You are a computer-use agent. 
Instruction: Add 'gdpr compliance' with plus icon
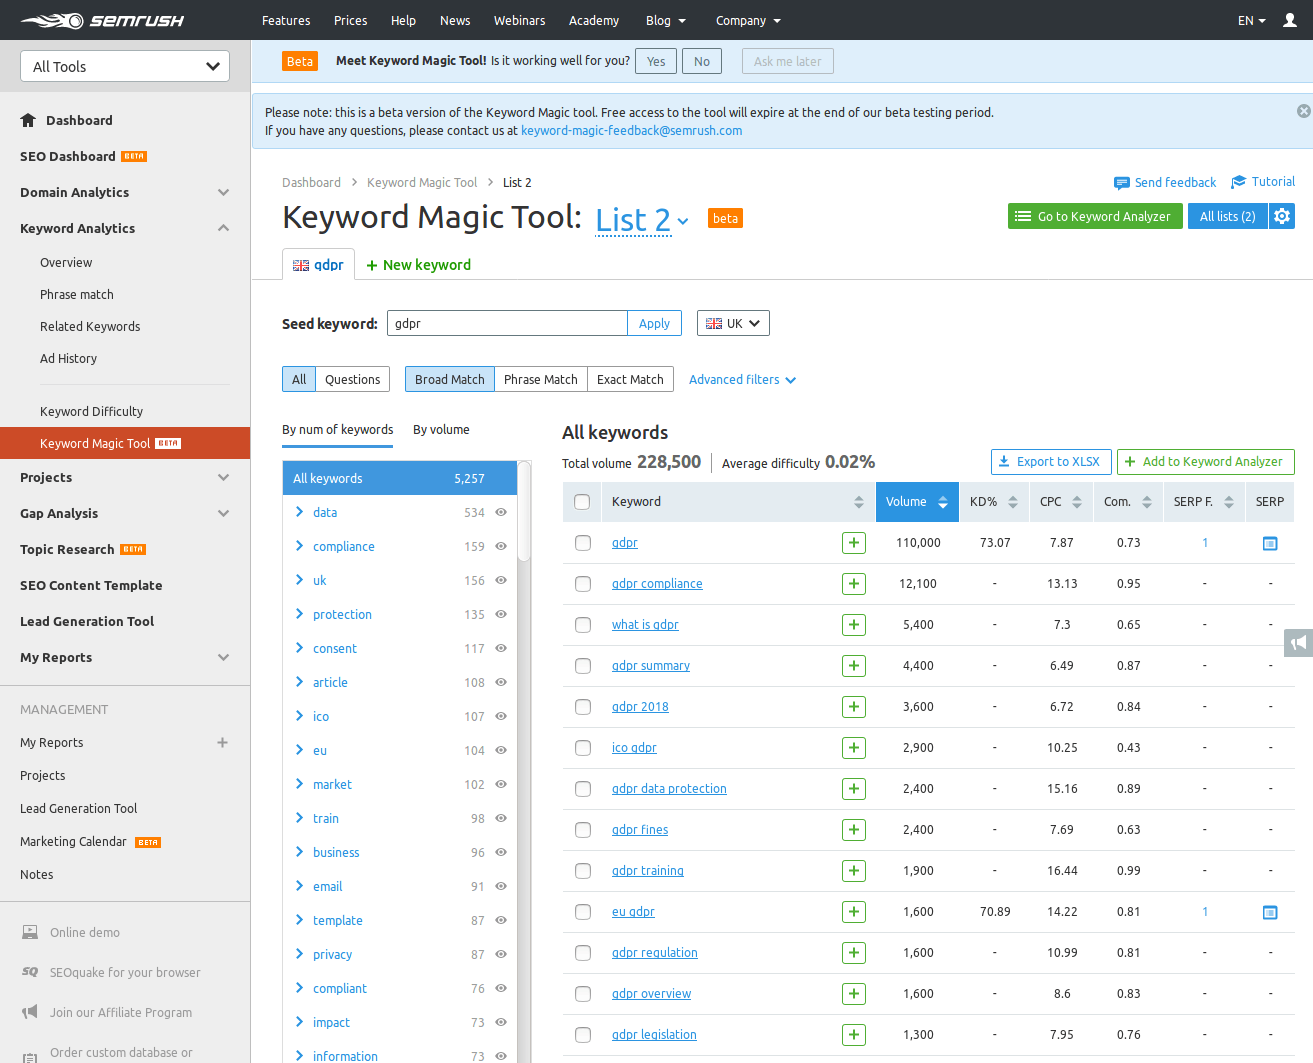pyautogui.click(x=854, y=584)
